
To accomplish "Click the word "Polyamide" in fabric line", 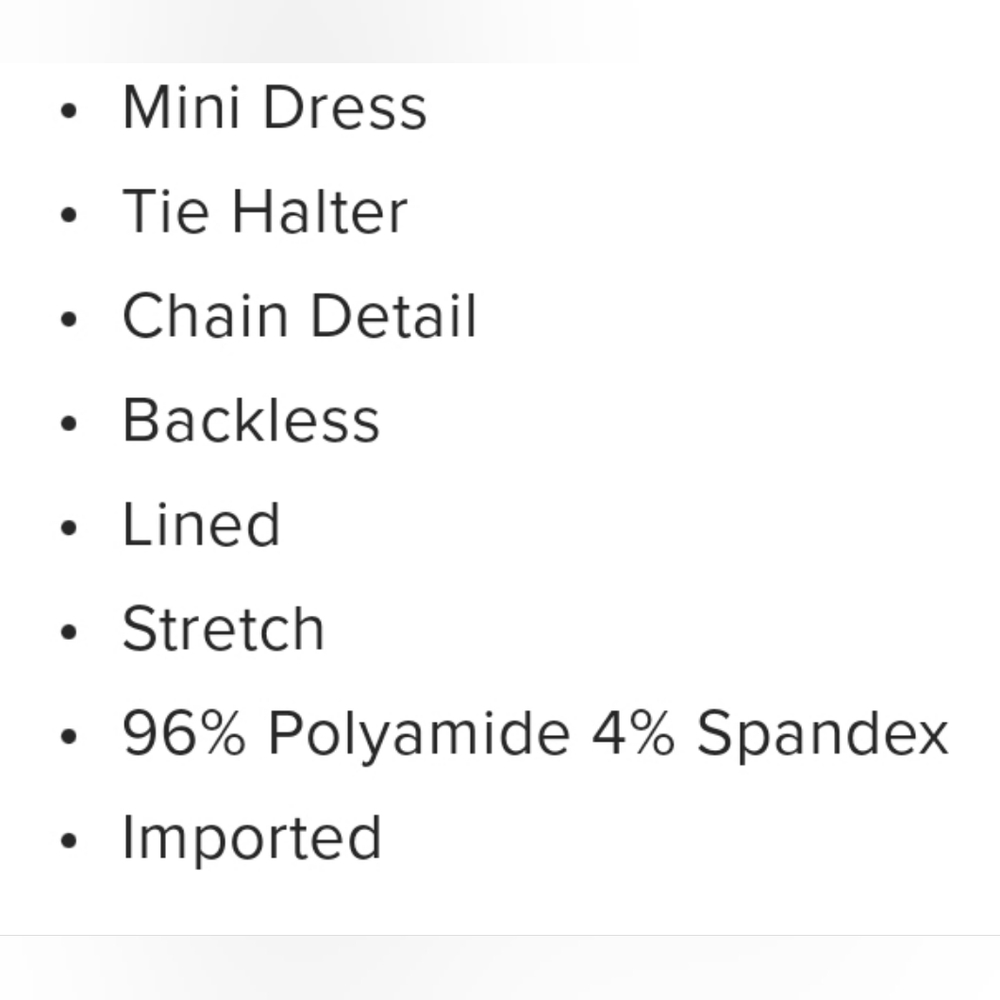I will pyautogui.click(x=418, y=734).
